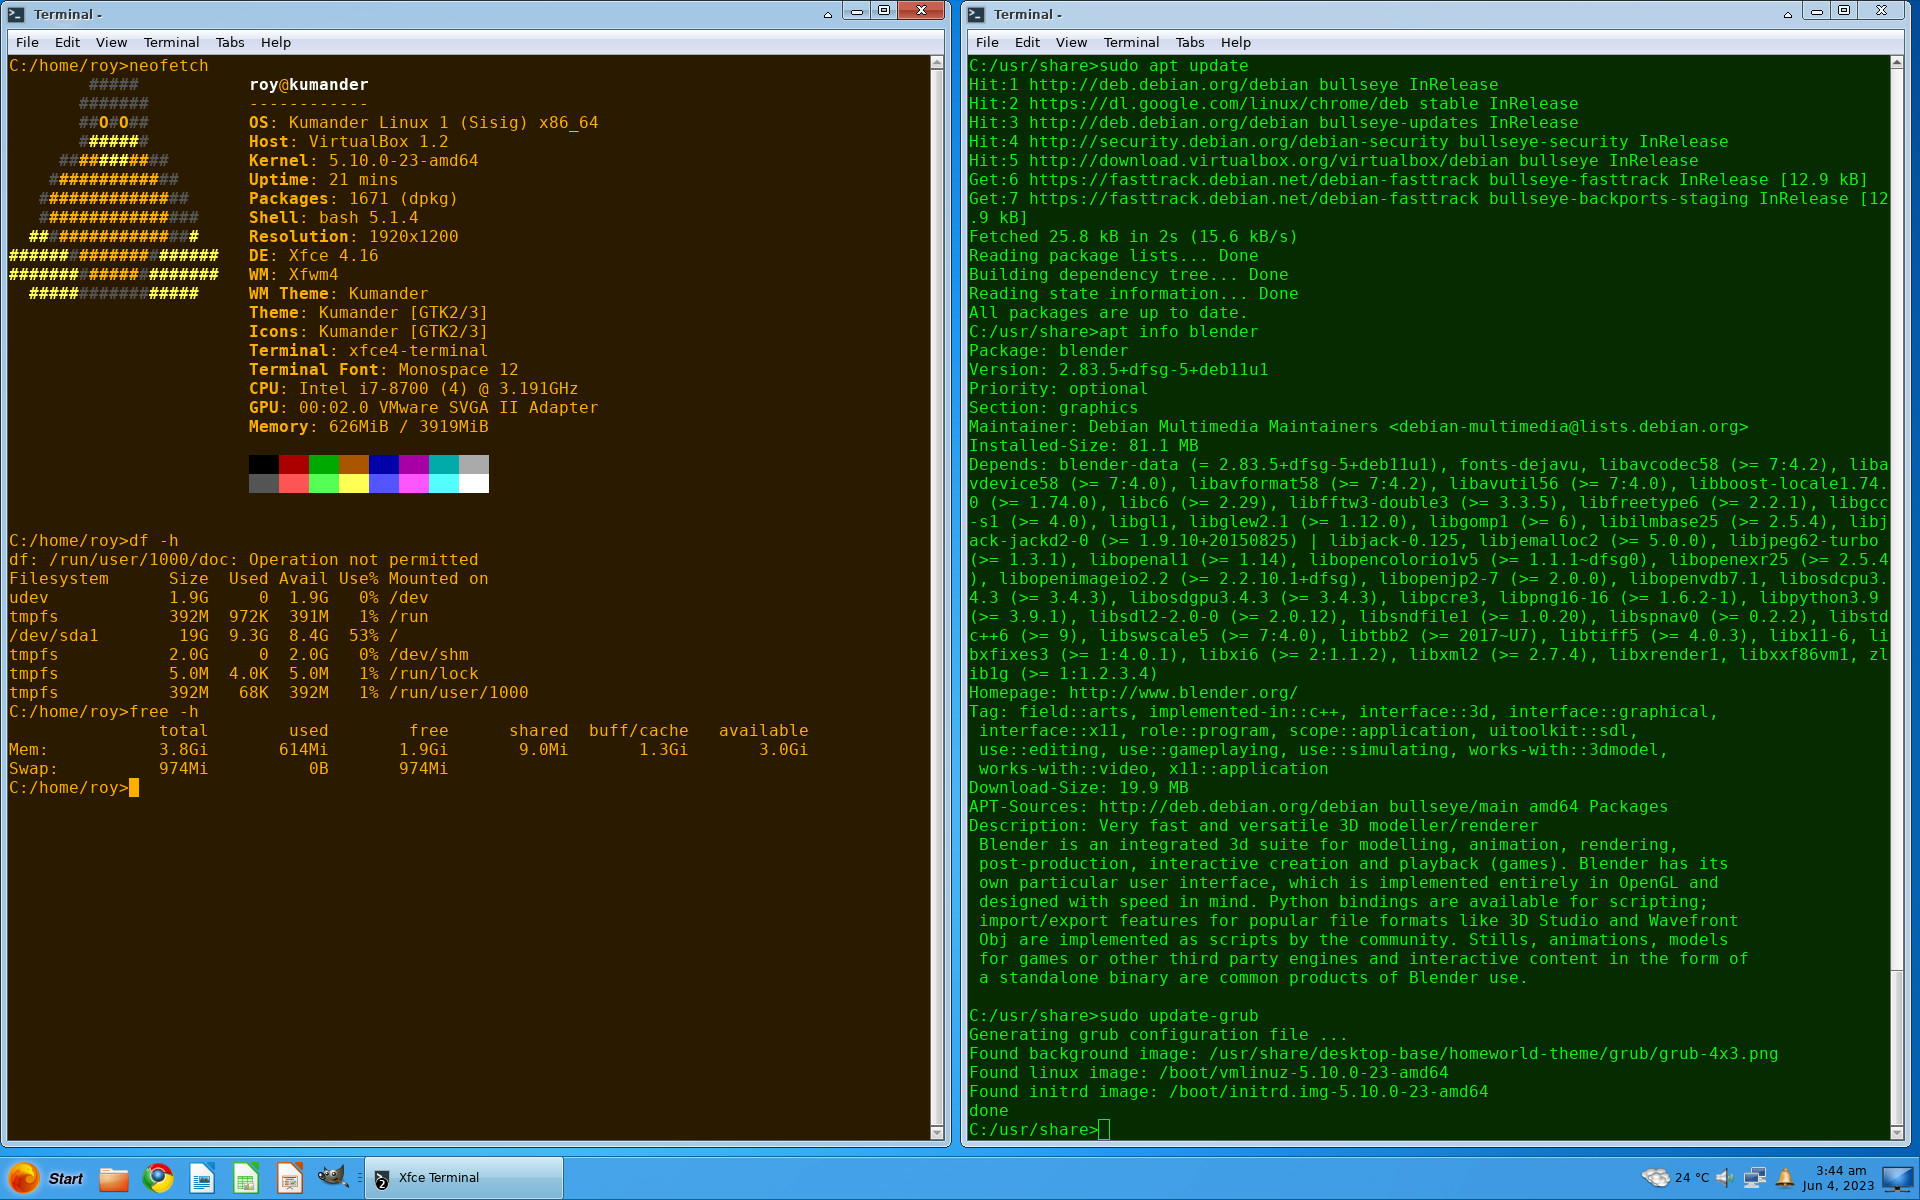Open the File menu in left terminal
Image resolution: width=1920 pixels, height=1200 pixels.
coord(27,42)
